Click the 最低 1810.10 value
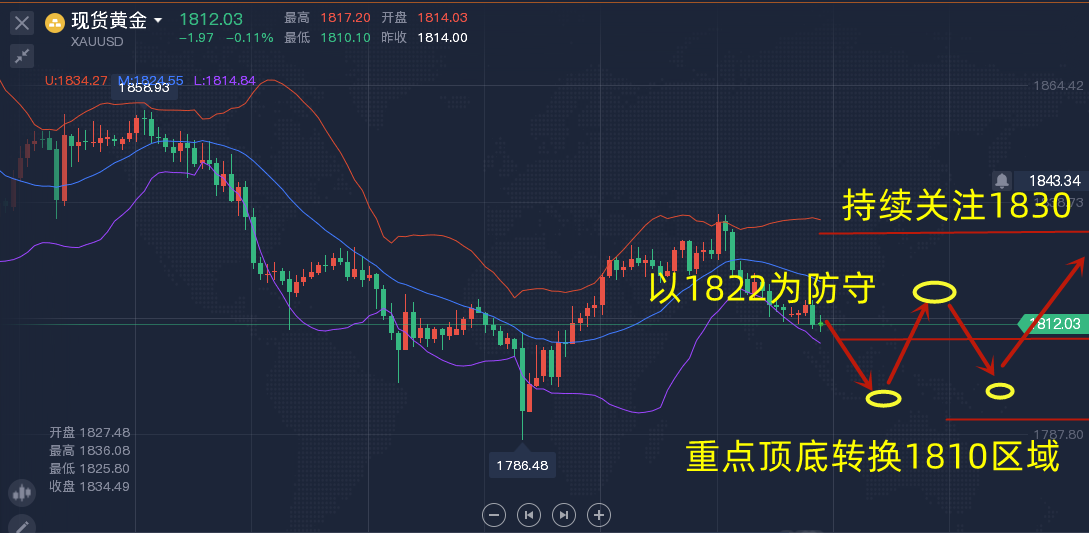This screenshot has height=533, width=1089. (x=345, y=38)
